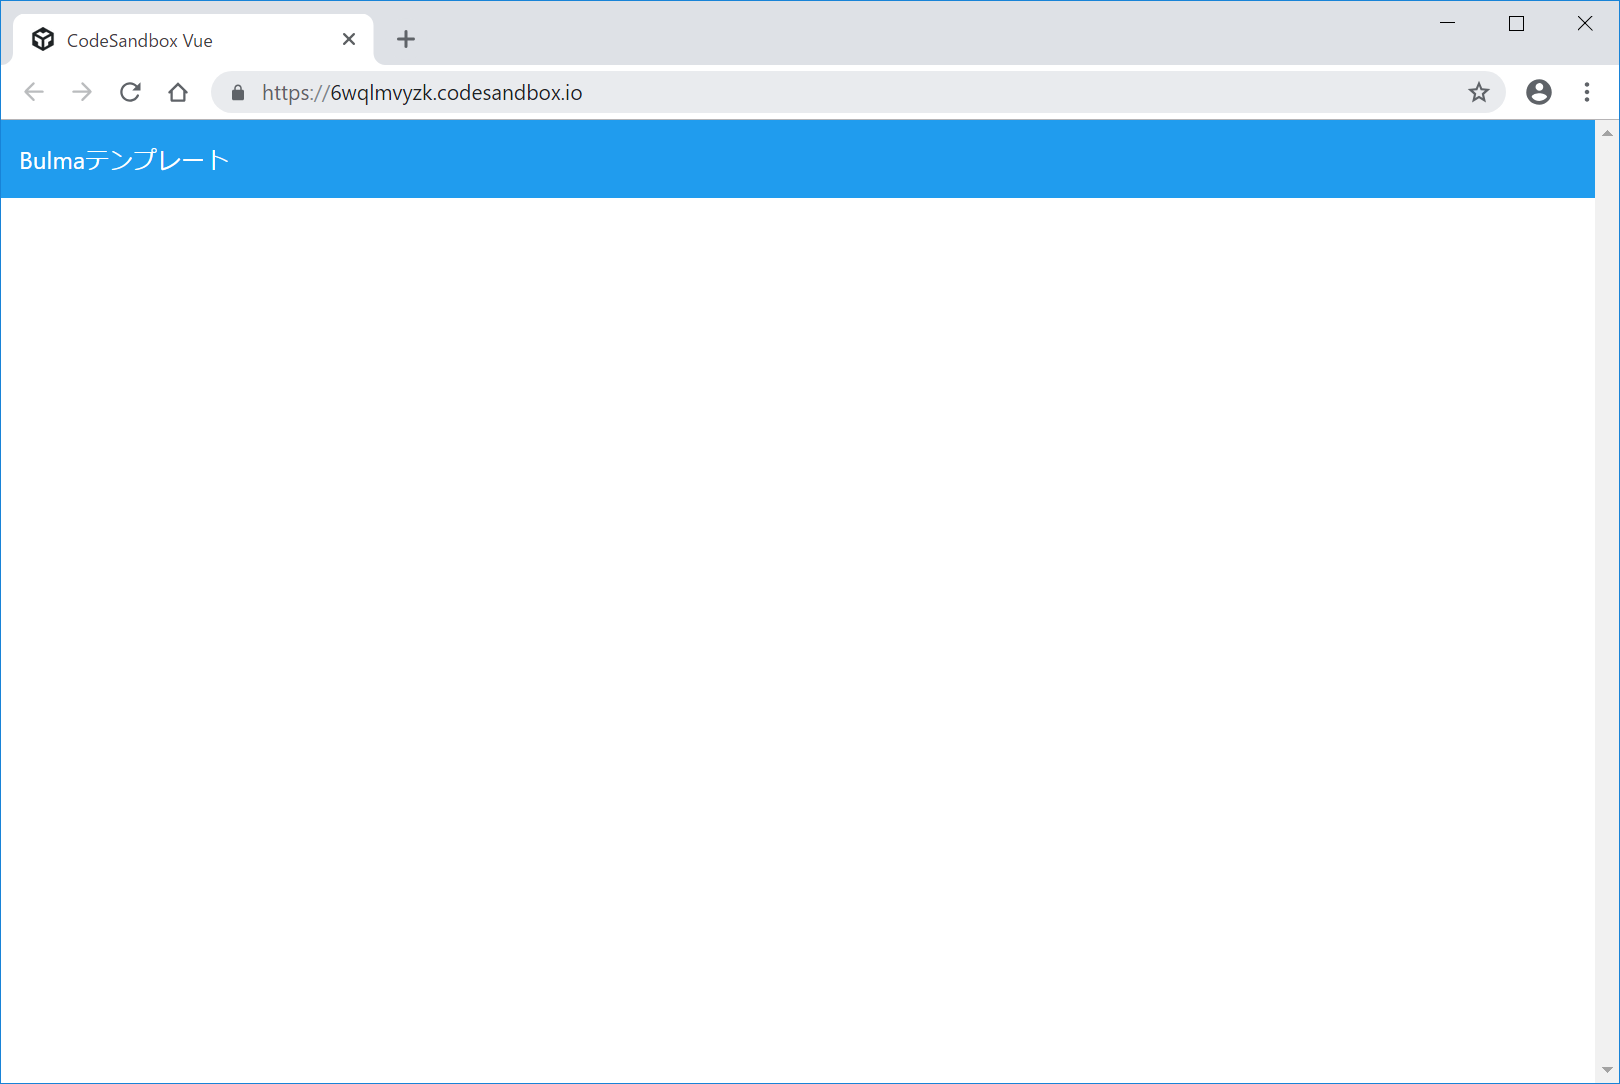Open the user profile avatar menu
This screenshot has width=1620, height=1084.
click(1538, 93)
